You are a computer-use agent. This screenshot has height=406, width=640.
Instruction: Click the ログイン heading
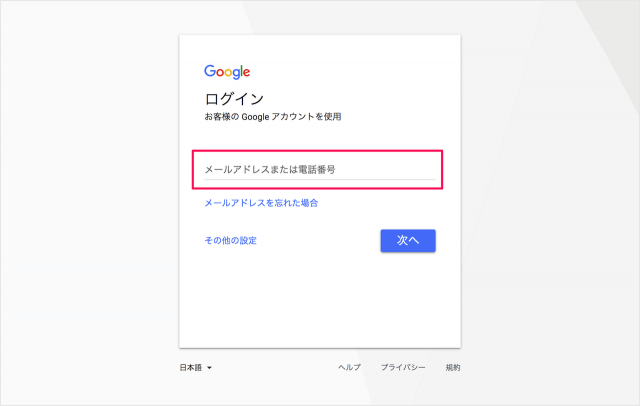click(234, 99)
